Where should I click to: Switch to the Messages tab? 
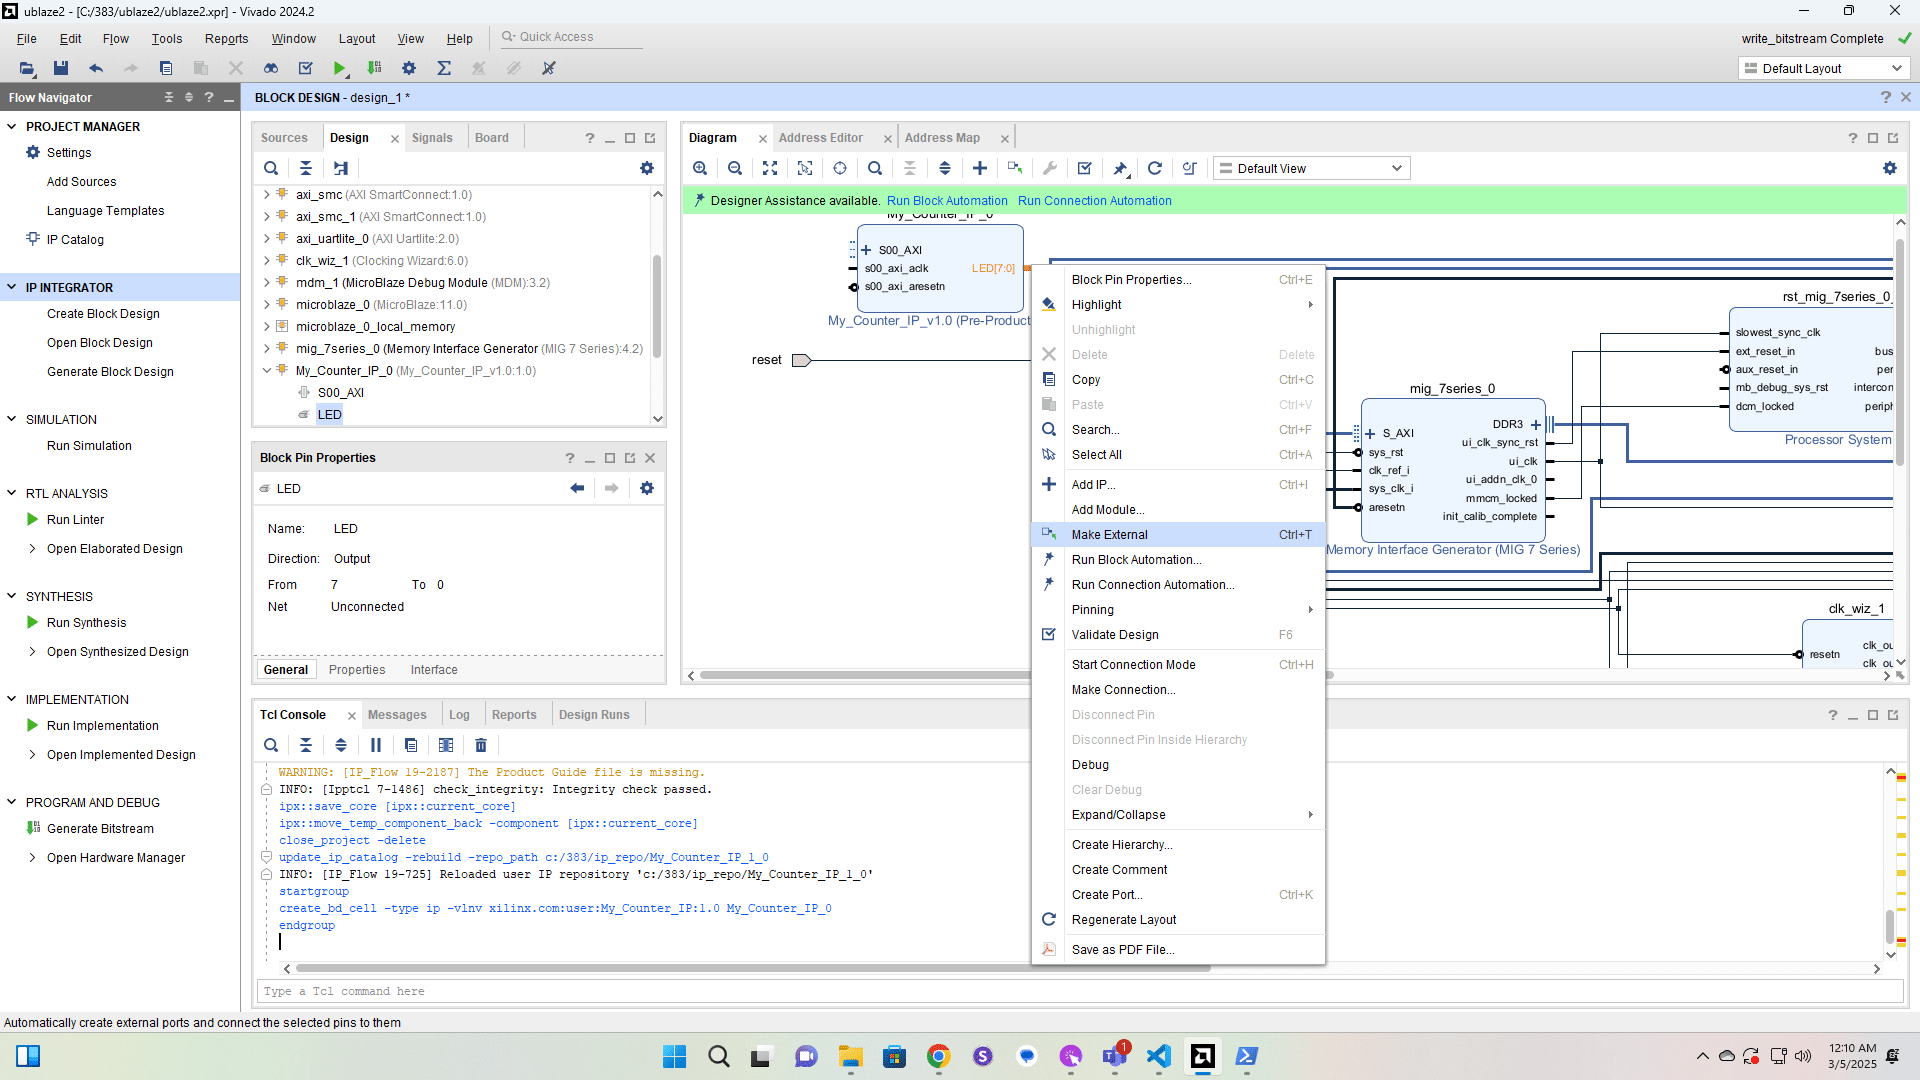(x=397, y=715)
